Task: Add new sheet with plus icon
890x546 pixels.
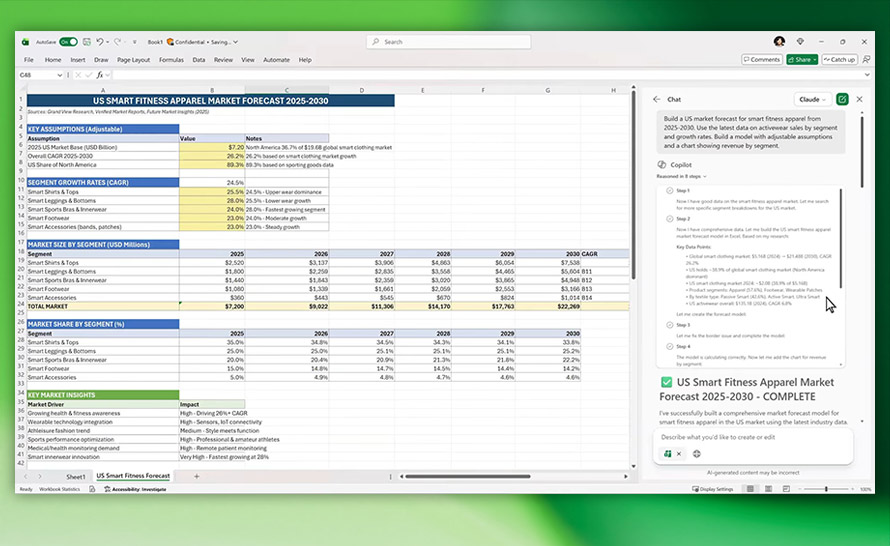Action: [196, 476]
